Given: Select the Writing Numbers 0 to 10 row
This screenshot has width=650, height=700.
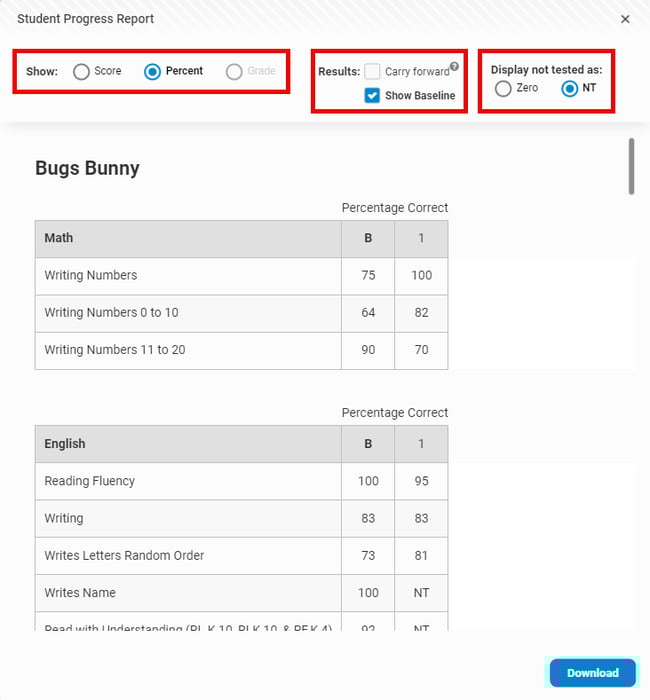Looking at the screenshot, I should click(111, 313).
